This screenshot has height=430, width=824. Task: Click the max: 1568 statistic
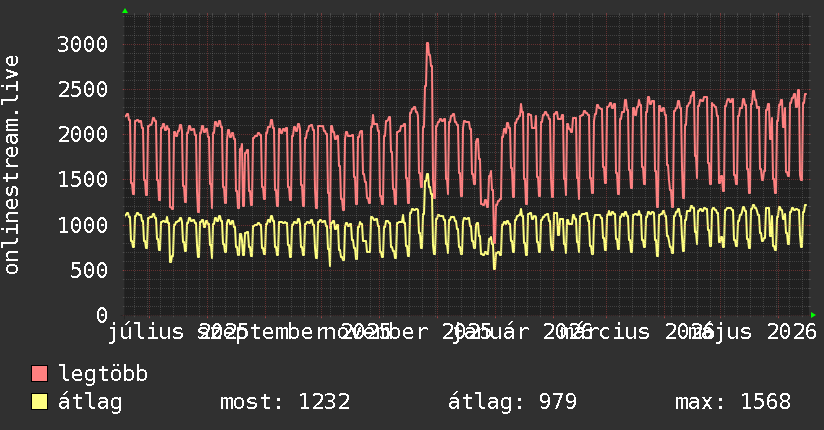coord(733,402)
